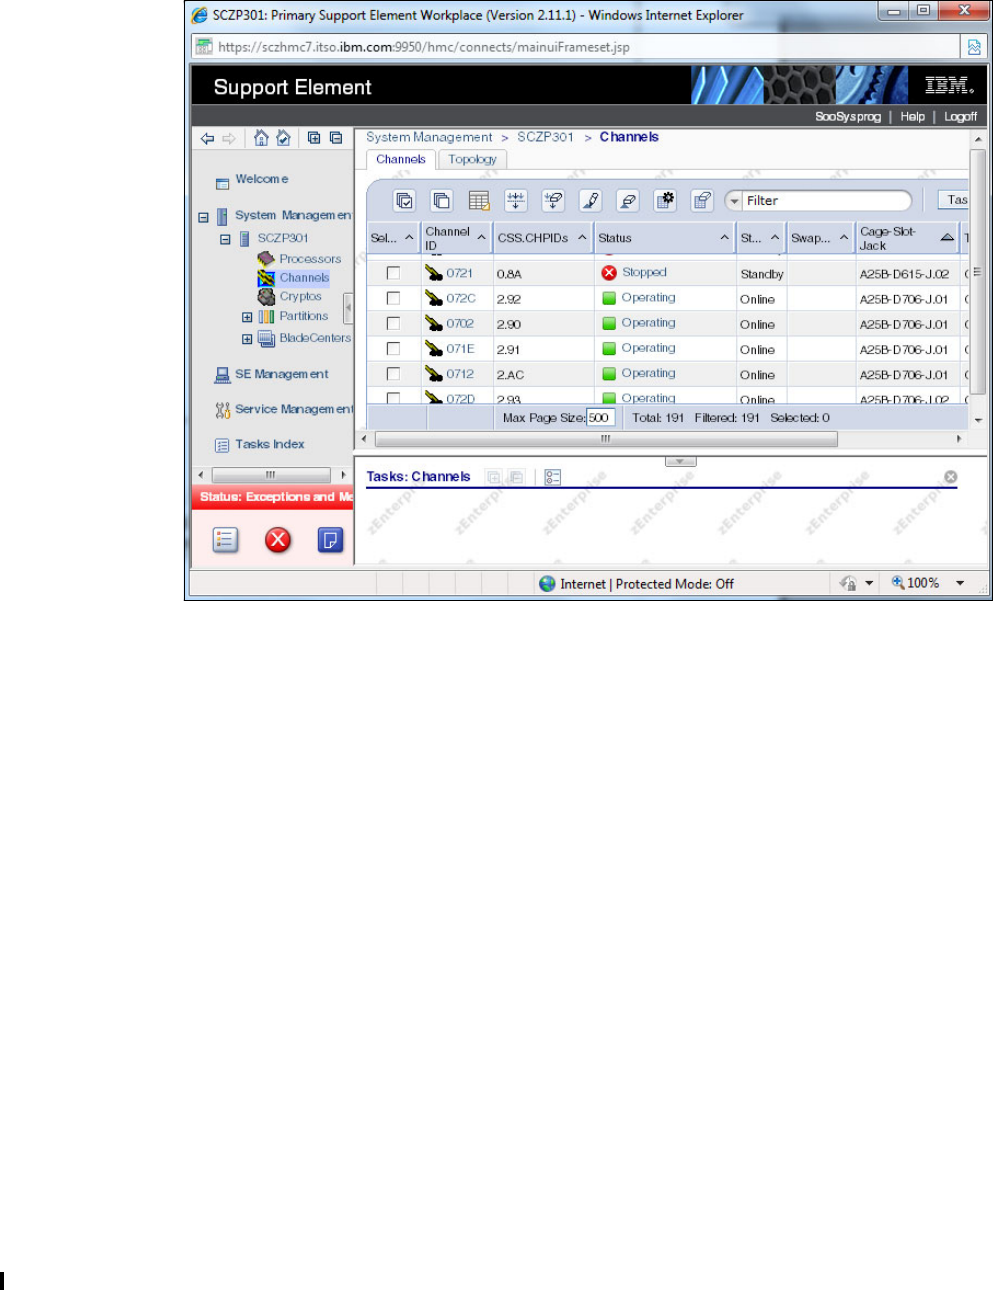Viewport: 993px width, 1290px height.
Task: Tick the checkbox for channel 0721
Action: pyautogui.click(x=393, y=273)
